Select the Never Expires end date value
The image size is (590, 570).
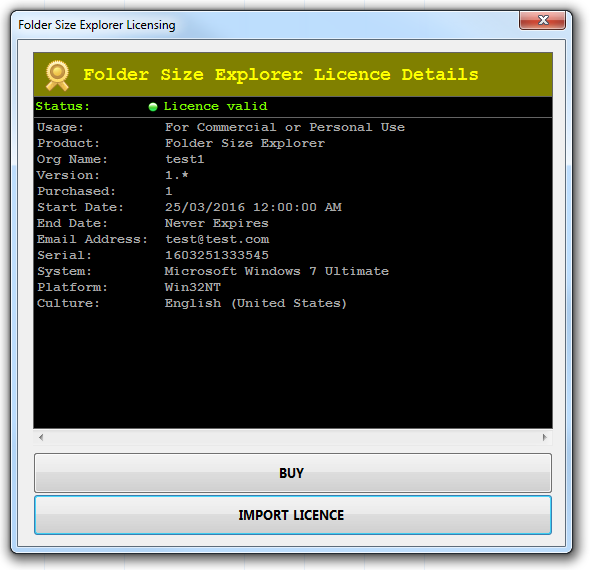pos(217,223)
